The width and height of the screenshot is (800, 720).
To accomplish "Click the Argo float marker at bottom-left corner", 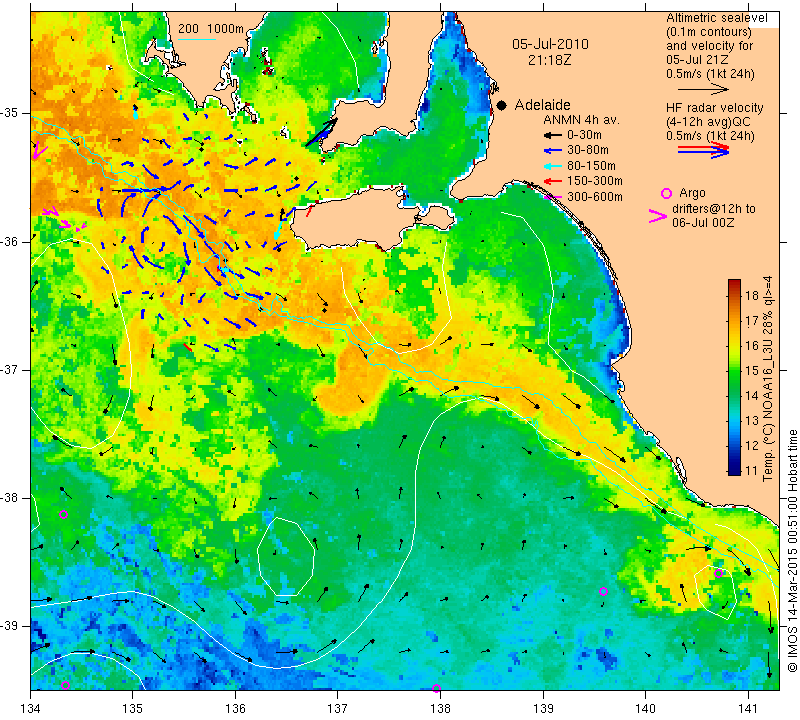I will [x=65, y=685].
